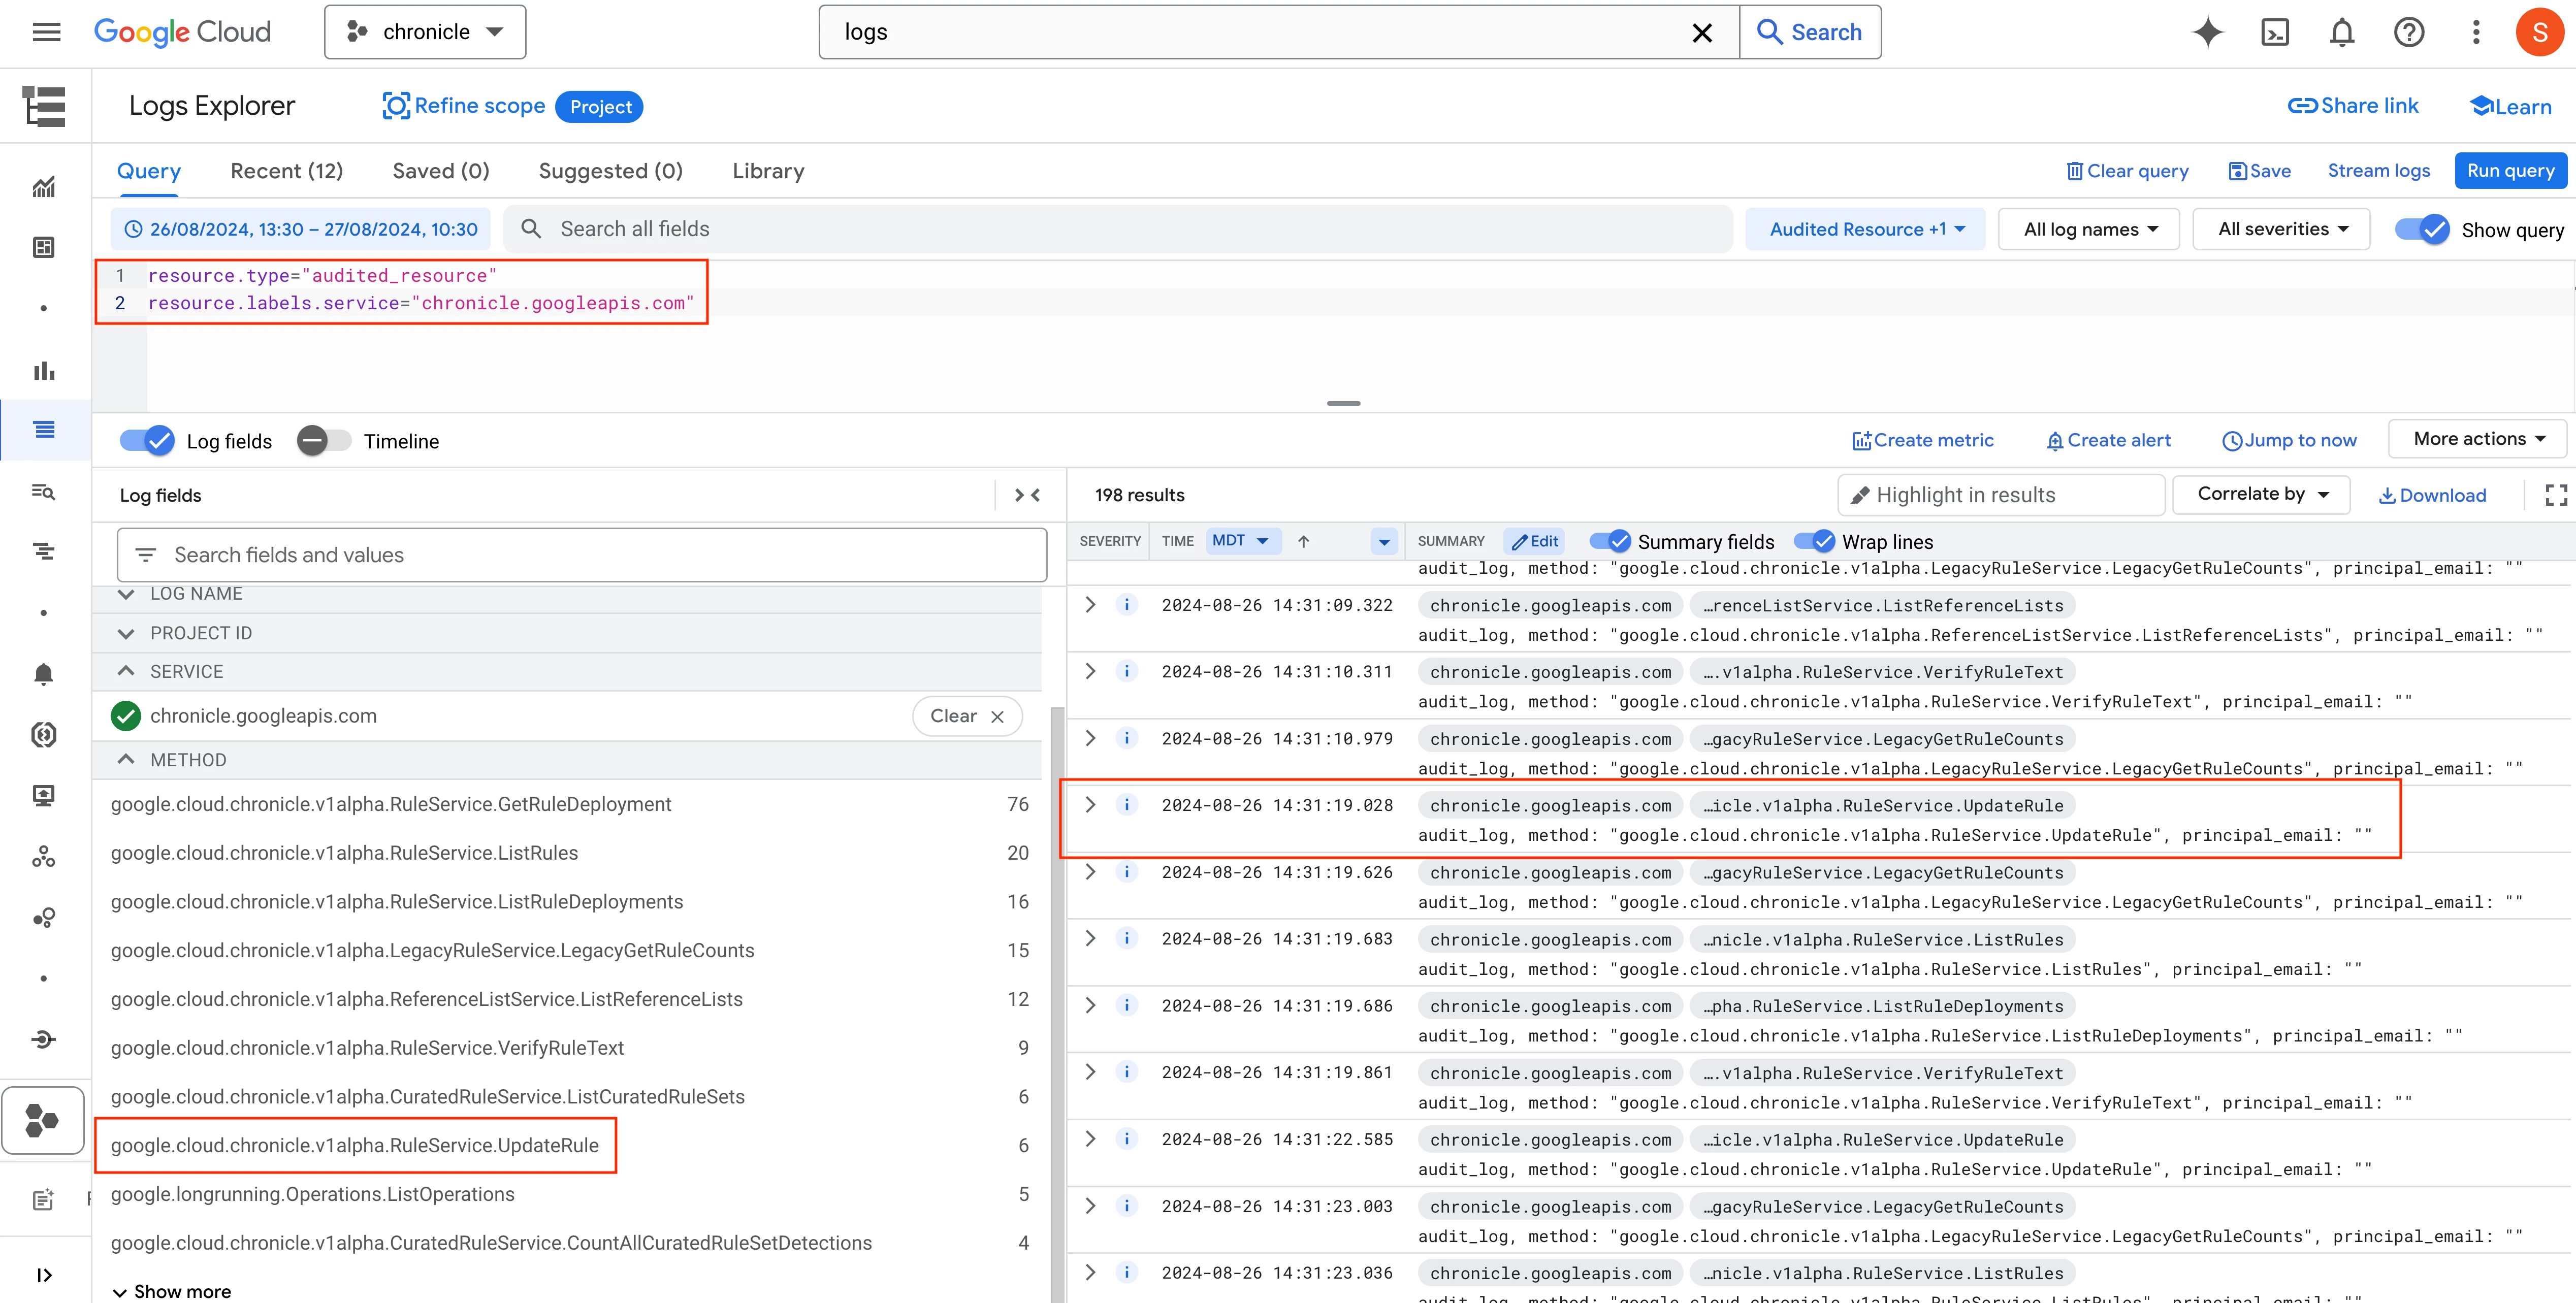Image resolution: width=2576 pixels, height=1303 pixels.
Task: Open the dashboards grid icon in sidebar
Action: [44, 247]
